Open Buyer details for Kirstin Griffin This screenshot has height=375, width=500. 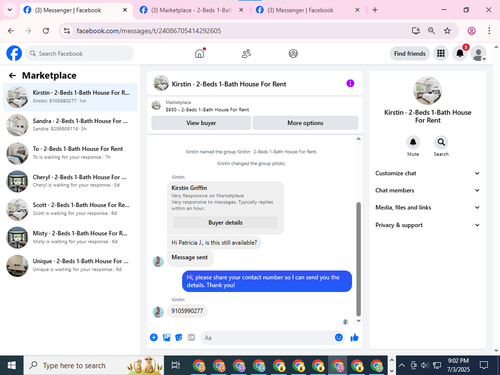pos(225,223)
